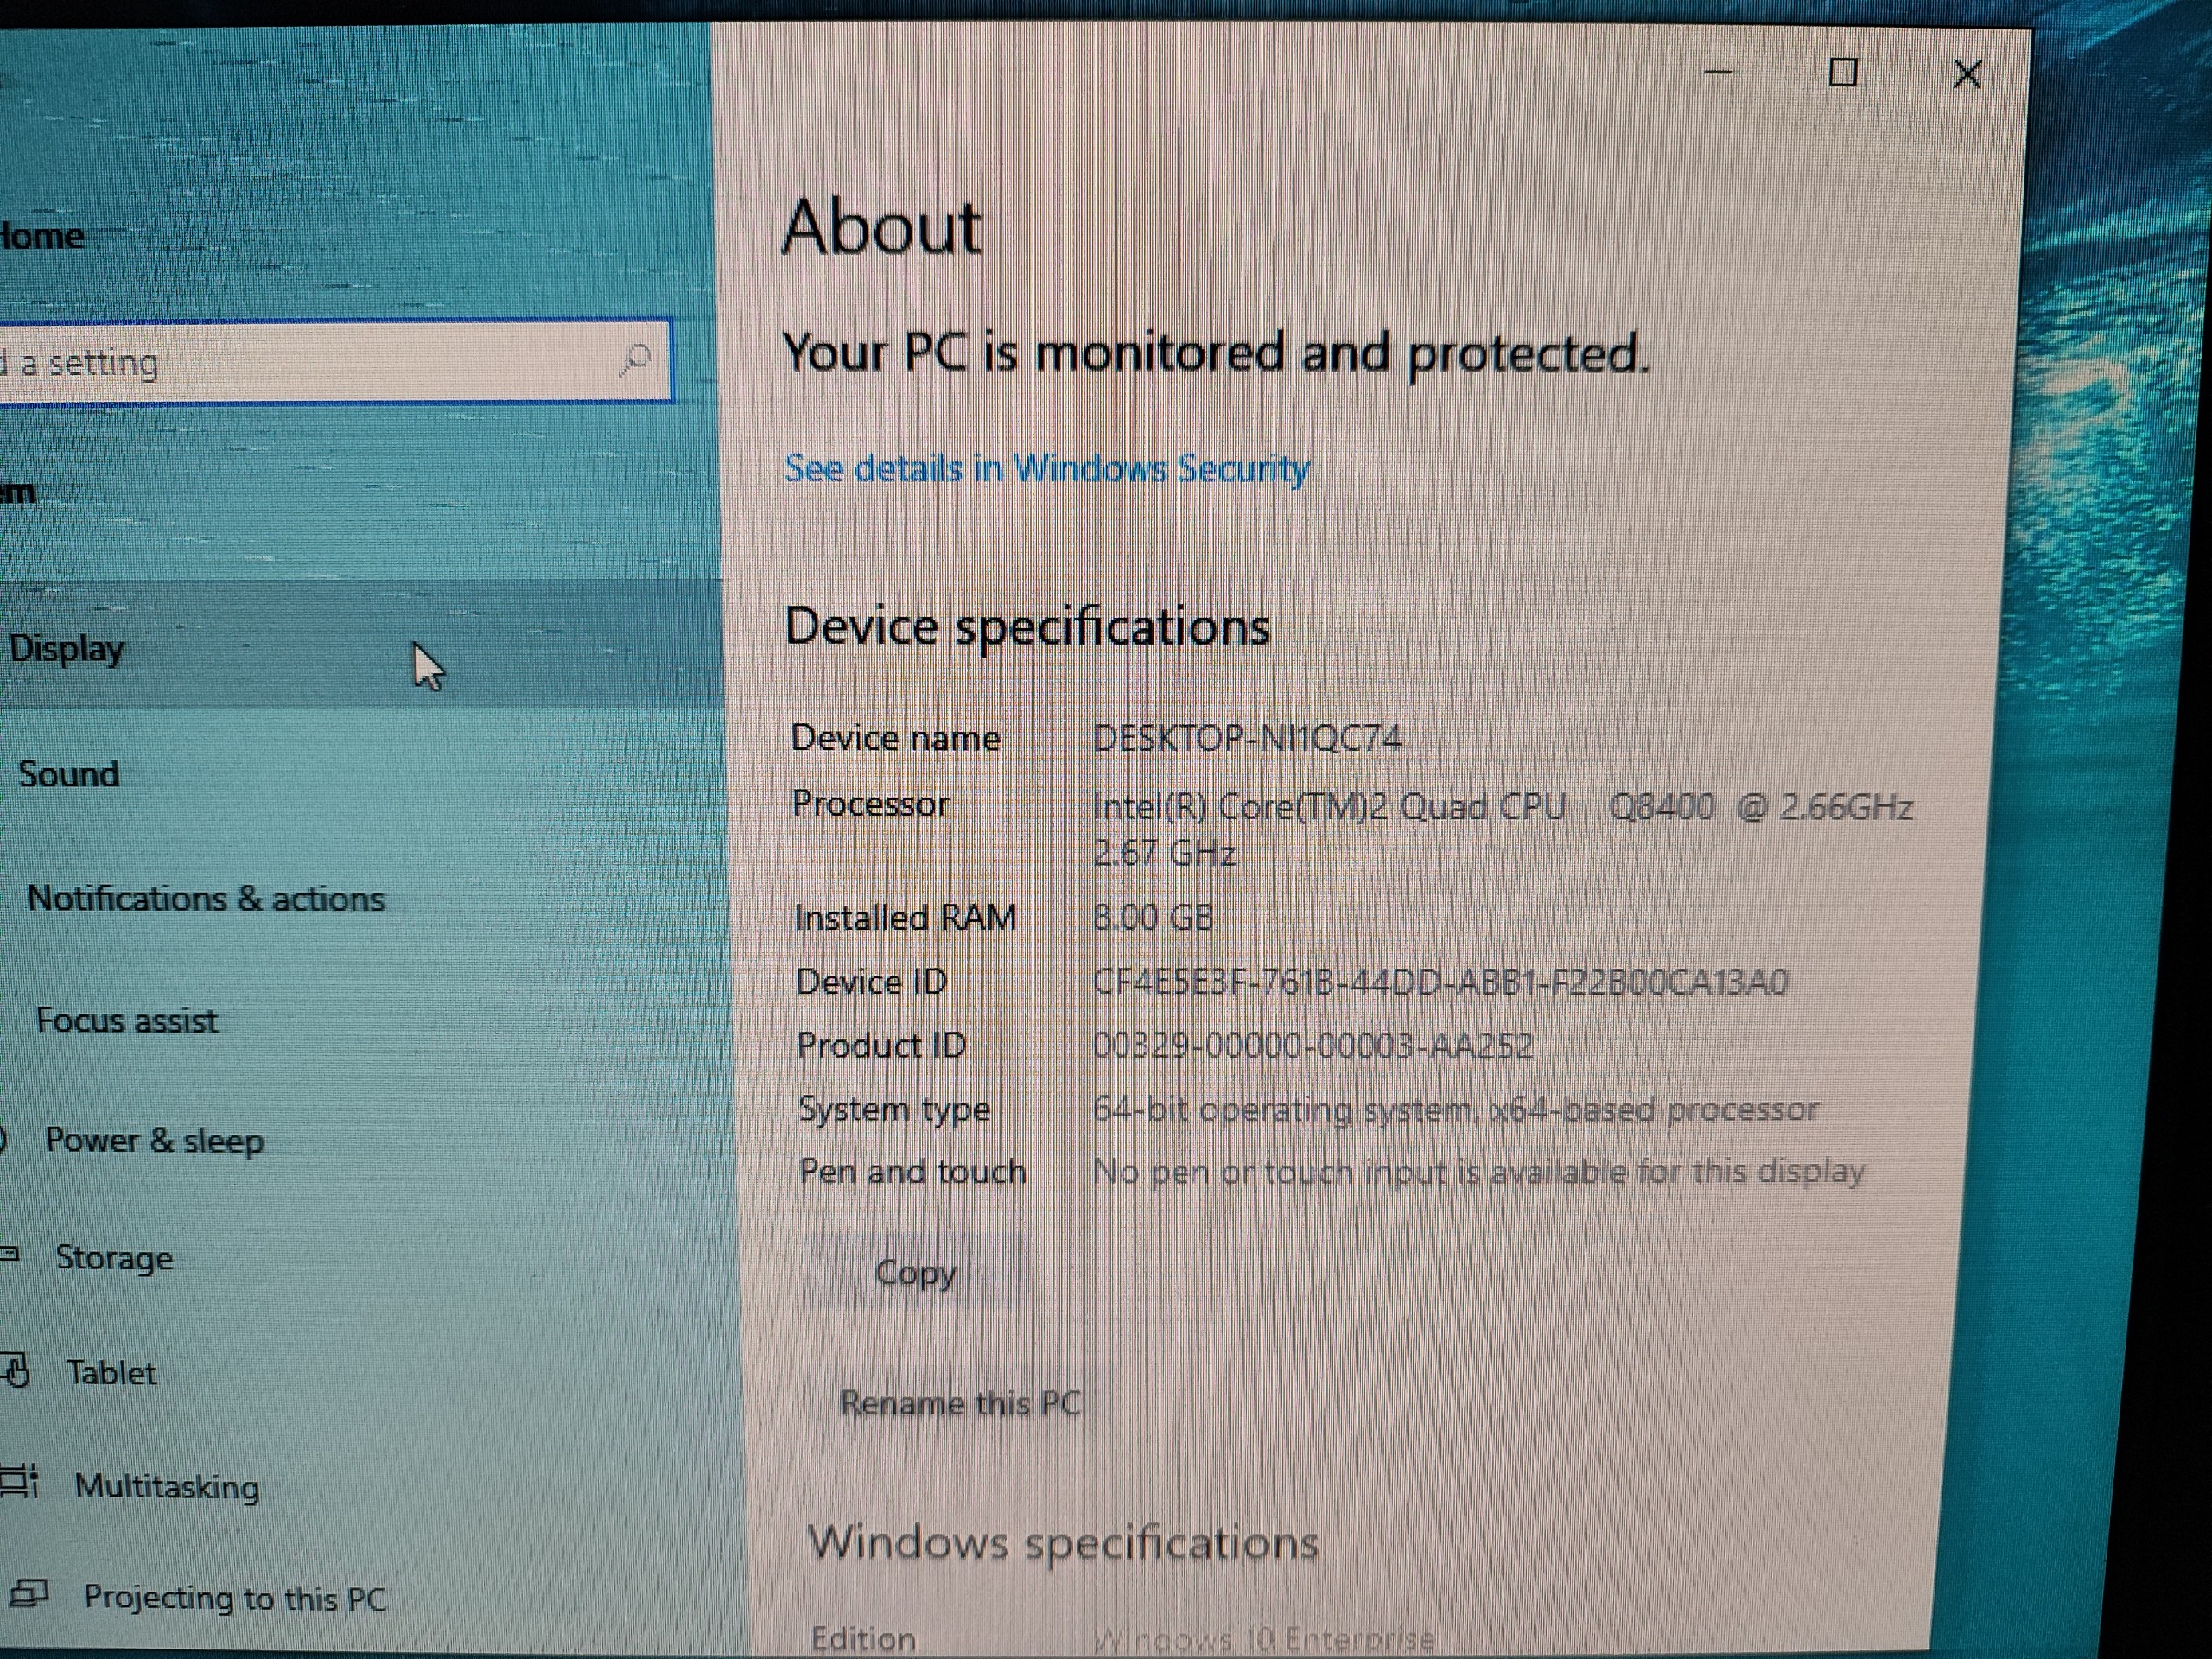Open Power & sleep settings
This screenshot has width=2212, height=1659.
[x=155, y=1140]
